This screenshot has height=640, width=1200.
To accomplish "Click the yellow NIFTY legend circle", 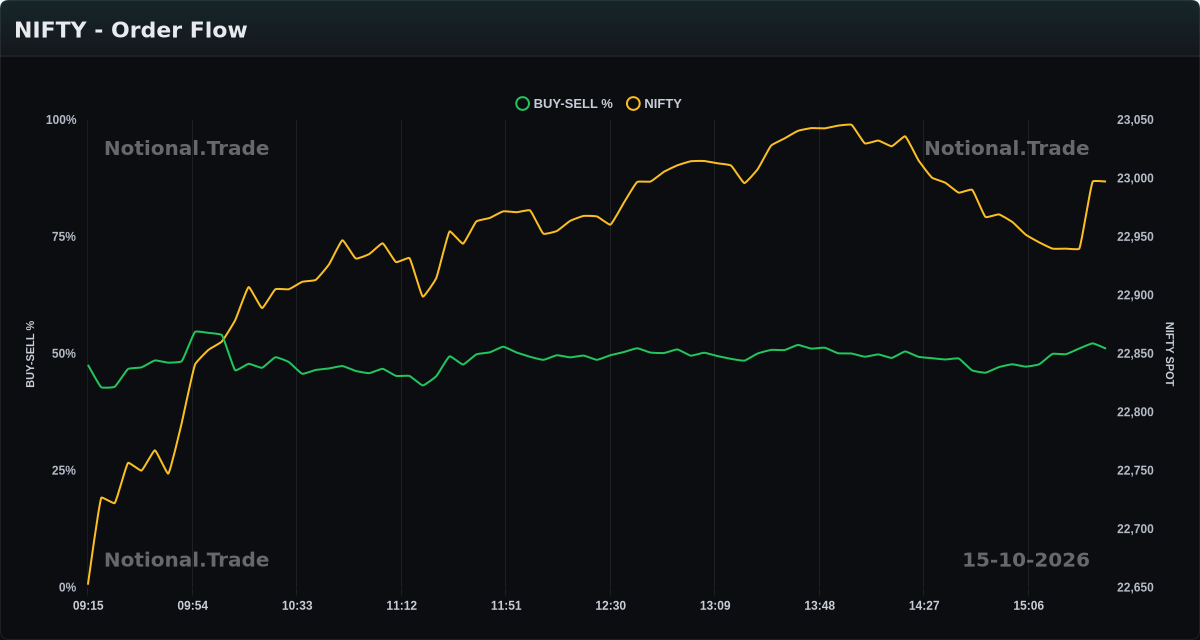I will click(x=633, y=103).
